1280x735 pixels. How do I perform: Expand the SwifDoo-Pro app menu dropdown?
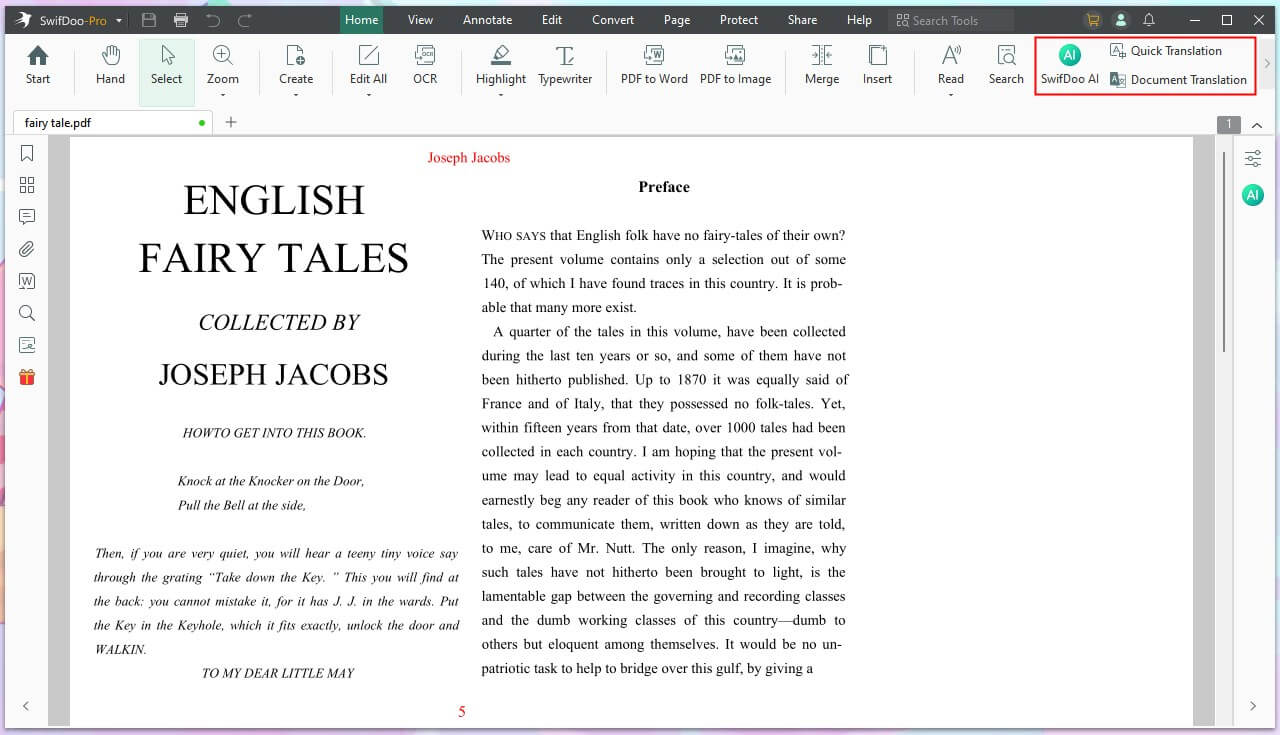119,20
